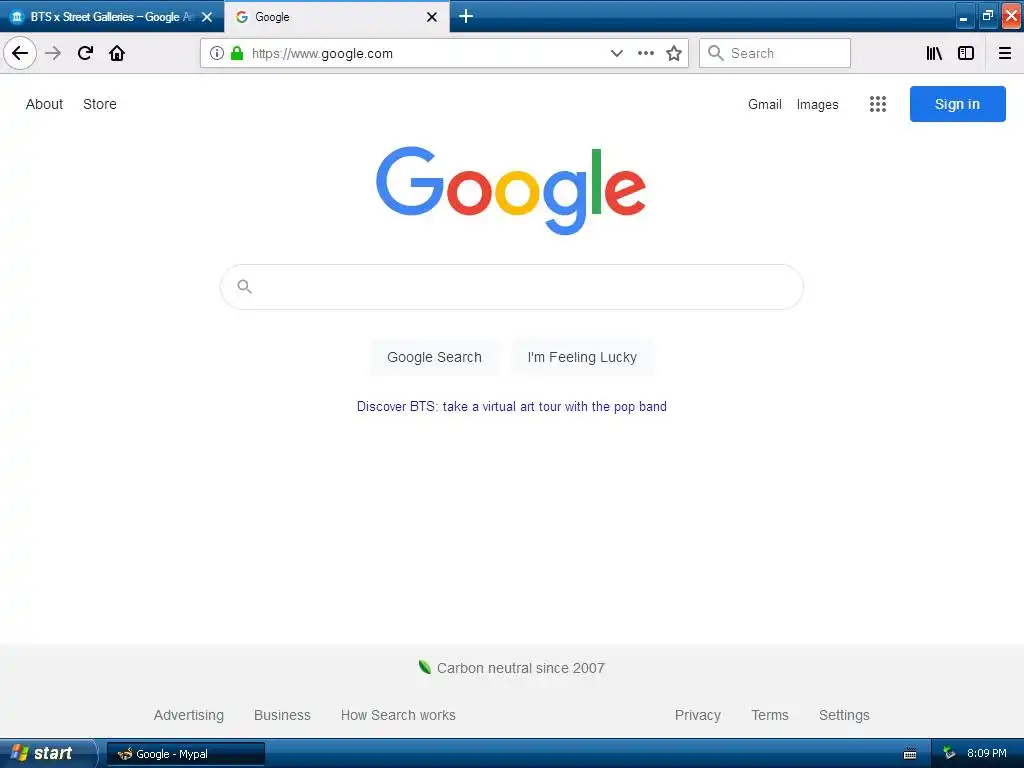Open Gmail
The height and width of the screenshot is (768, 1024).
pos(765,104)
